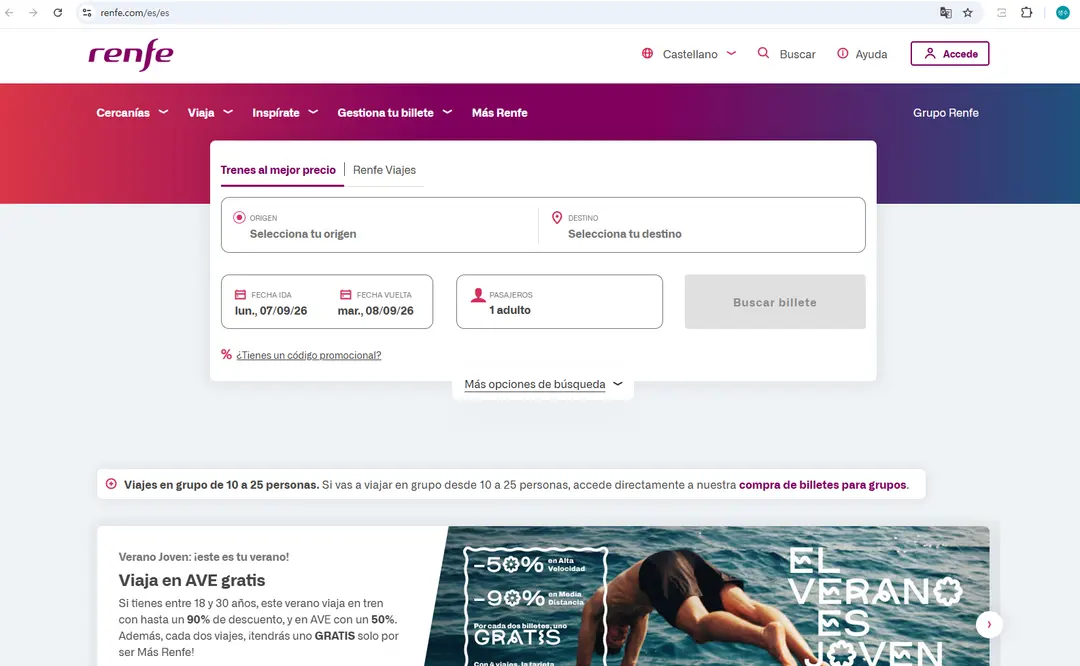The height and width of the screenshot is (666, 1080).
Task: Expand the Cercanías menu
Action: pos(132,112)
